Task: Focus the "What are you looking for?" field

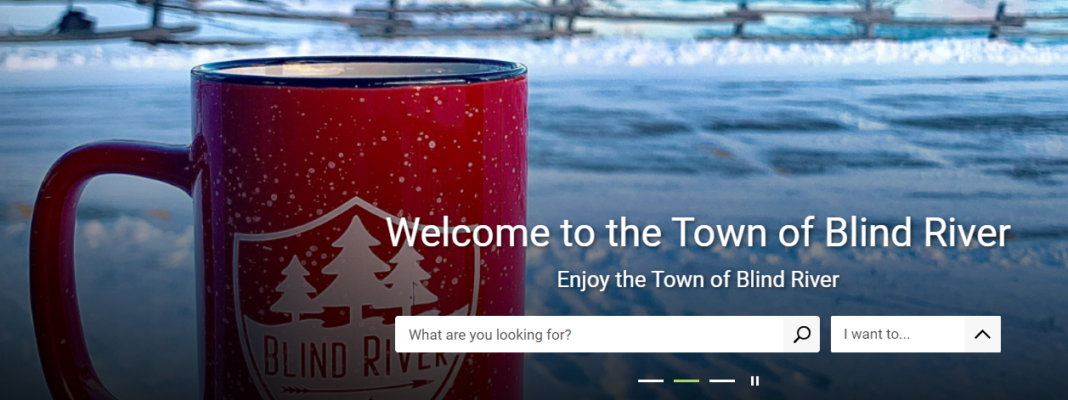Action: click(x=589, y=334)
